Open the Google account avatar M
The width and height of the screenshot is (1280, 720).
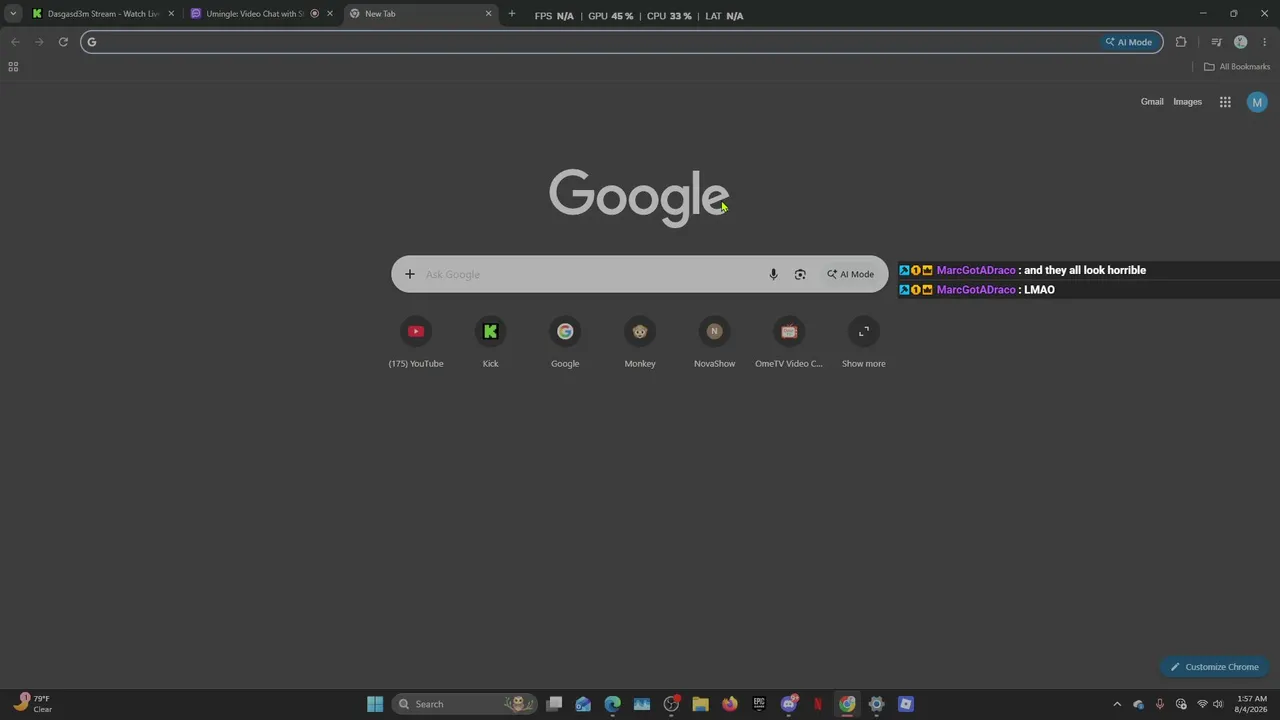point(1257,102)
